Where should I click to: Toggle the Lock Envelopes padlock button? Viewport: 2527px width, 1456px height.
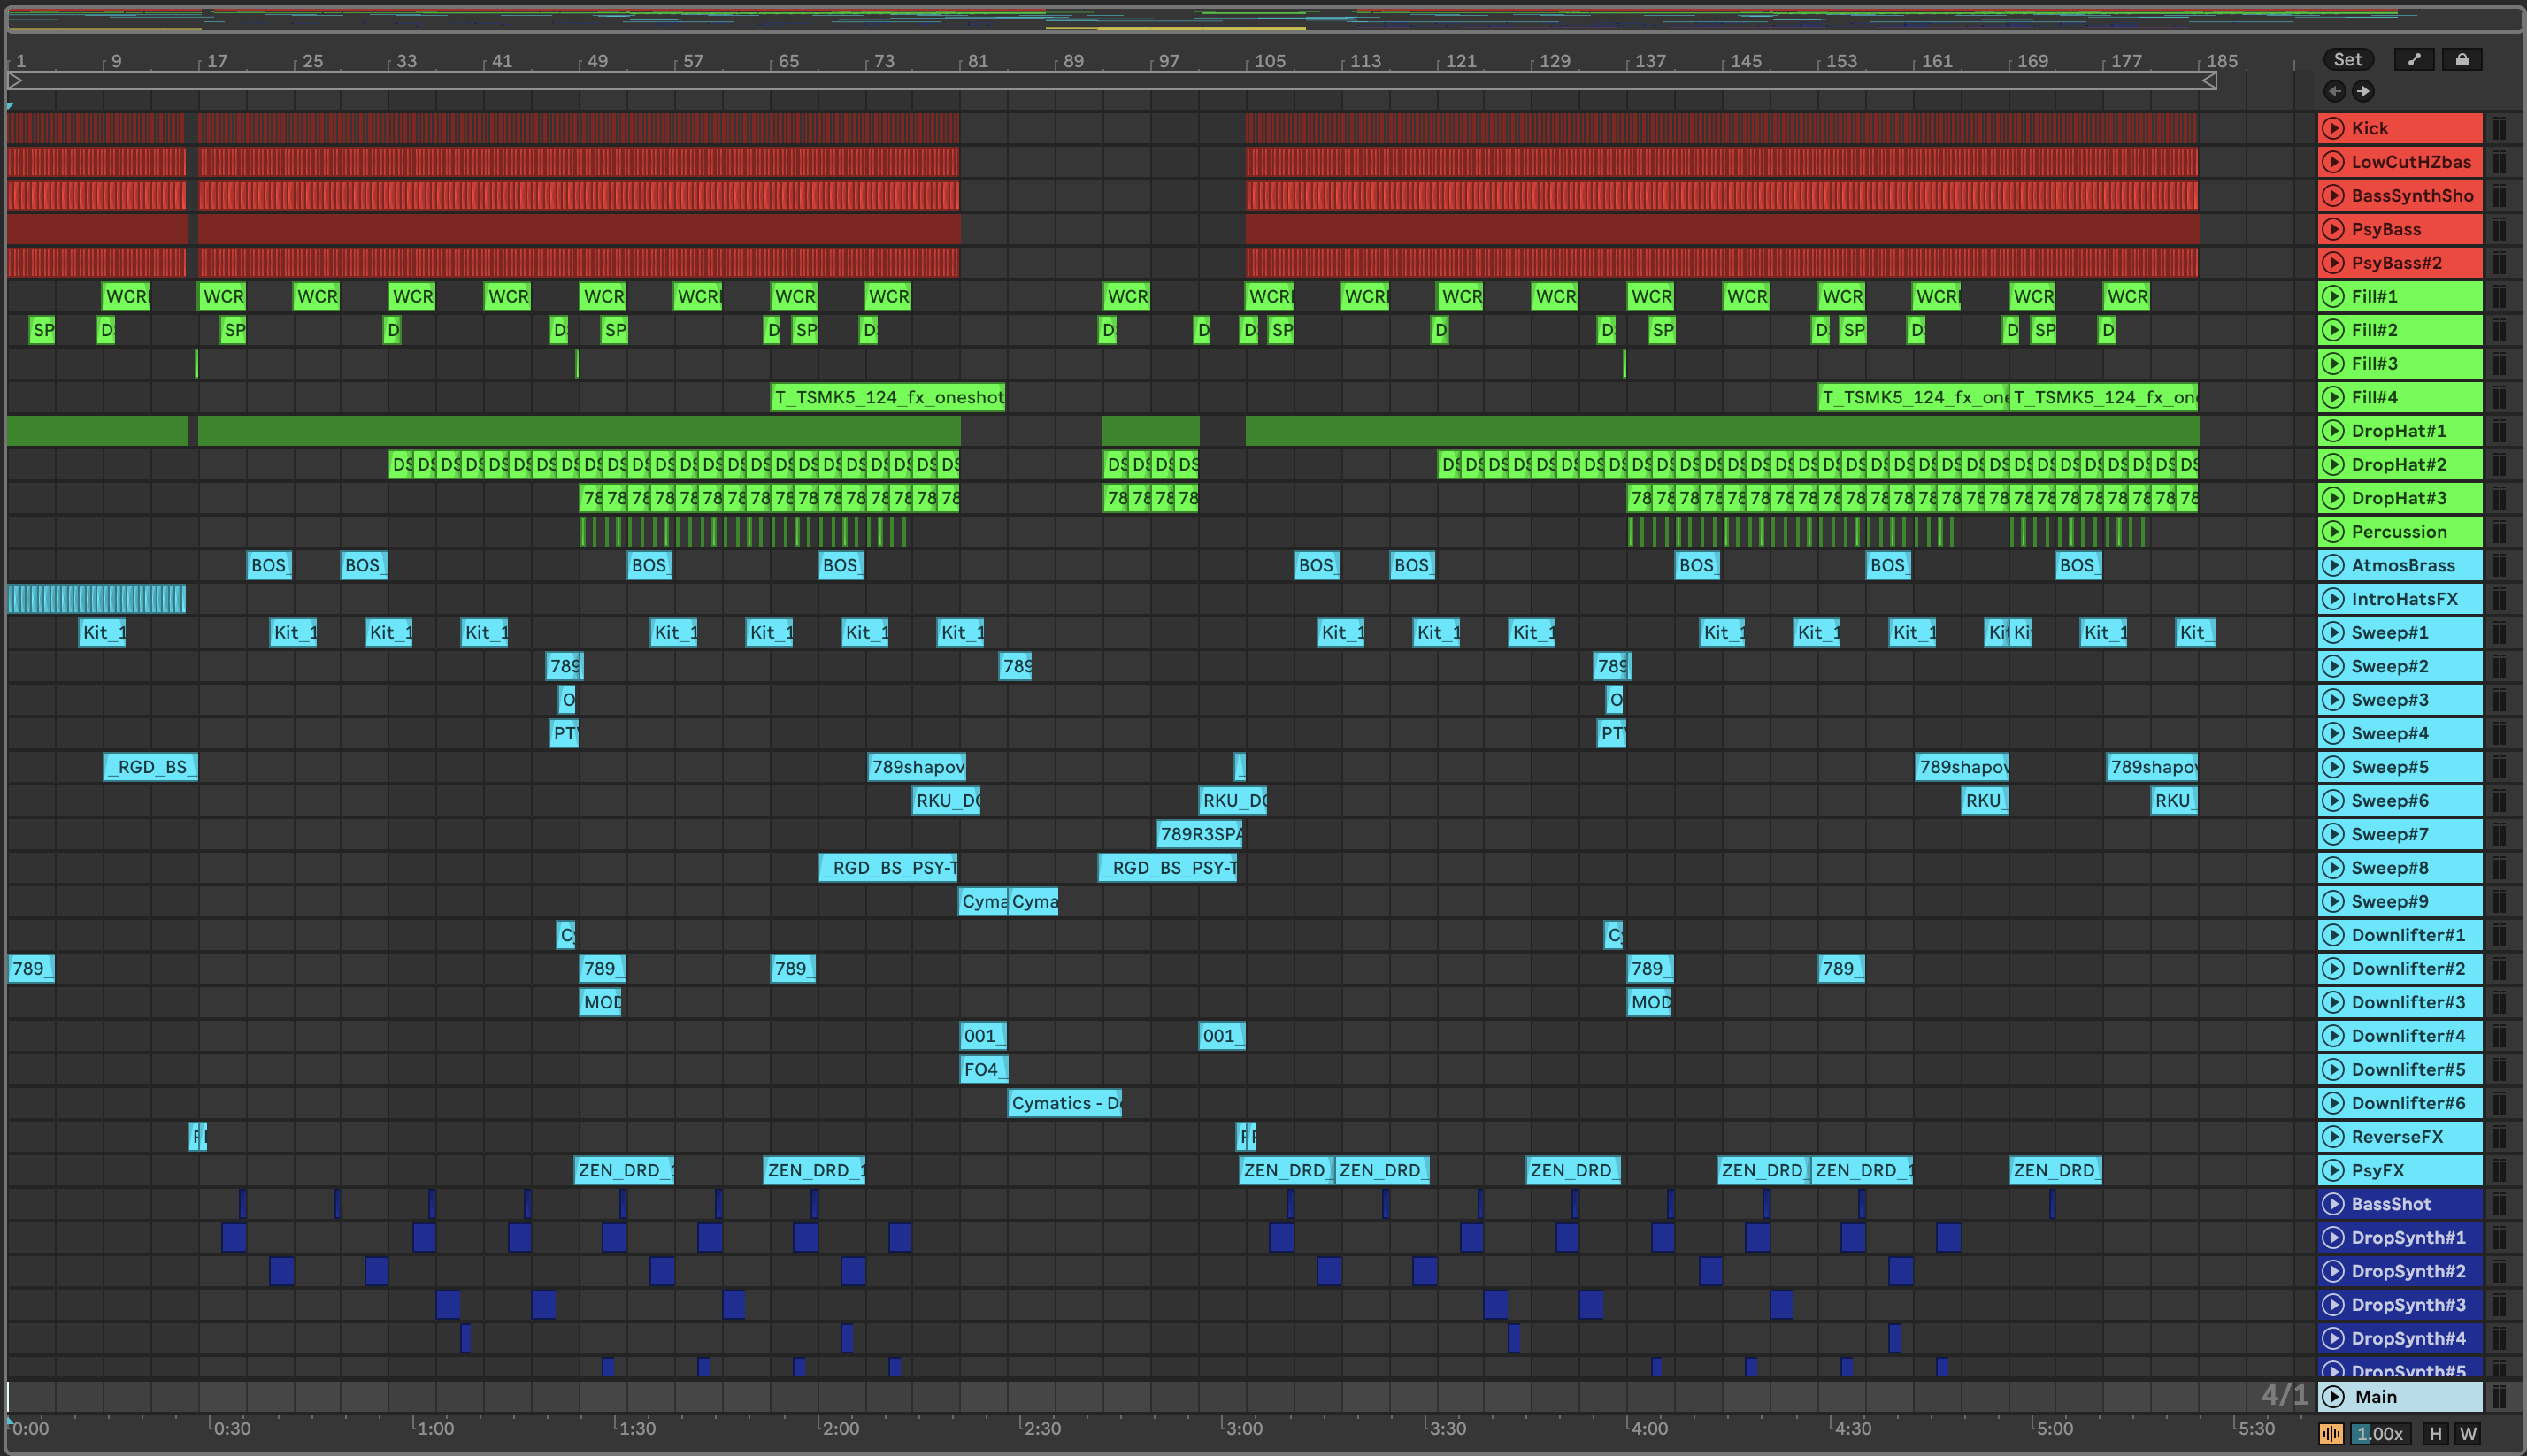click(2462, 60)
